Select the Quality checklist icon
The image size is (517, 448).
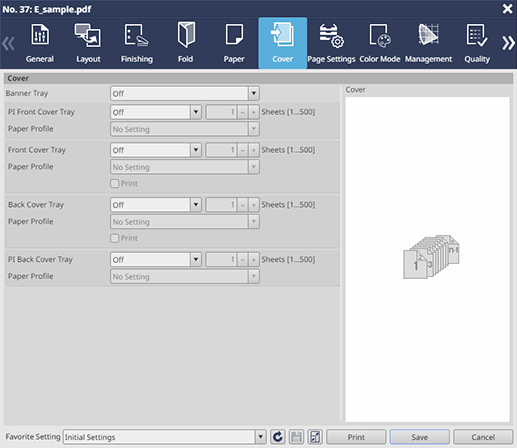pyautogui.click(x=477, y=35)
